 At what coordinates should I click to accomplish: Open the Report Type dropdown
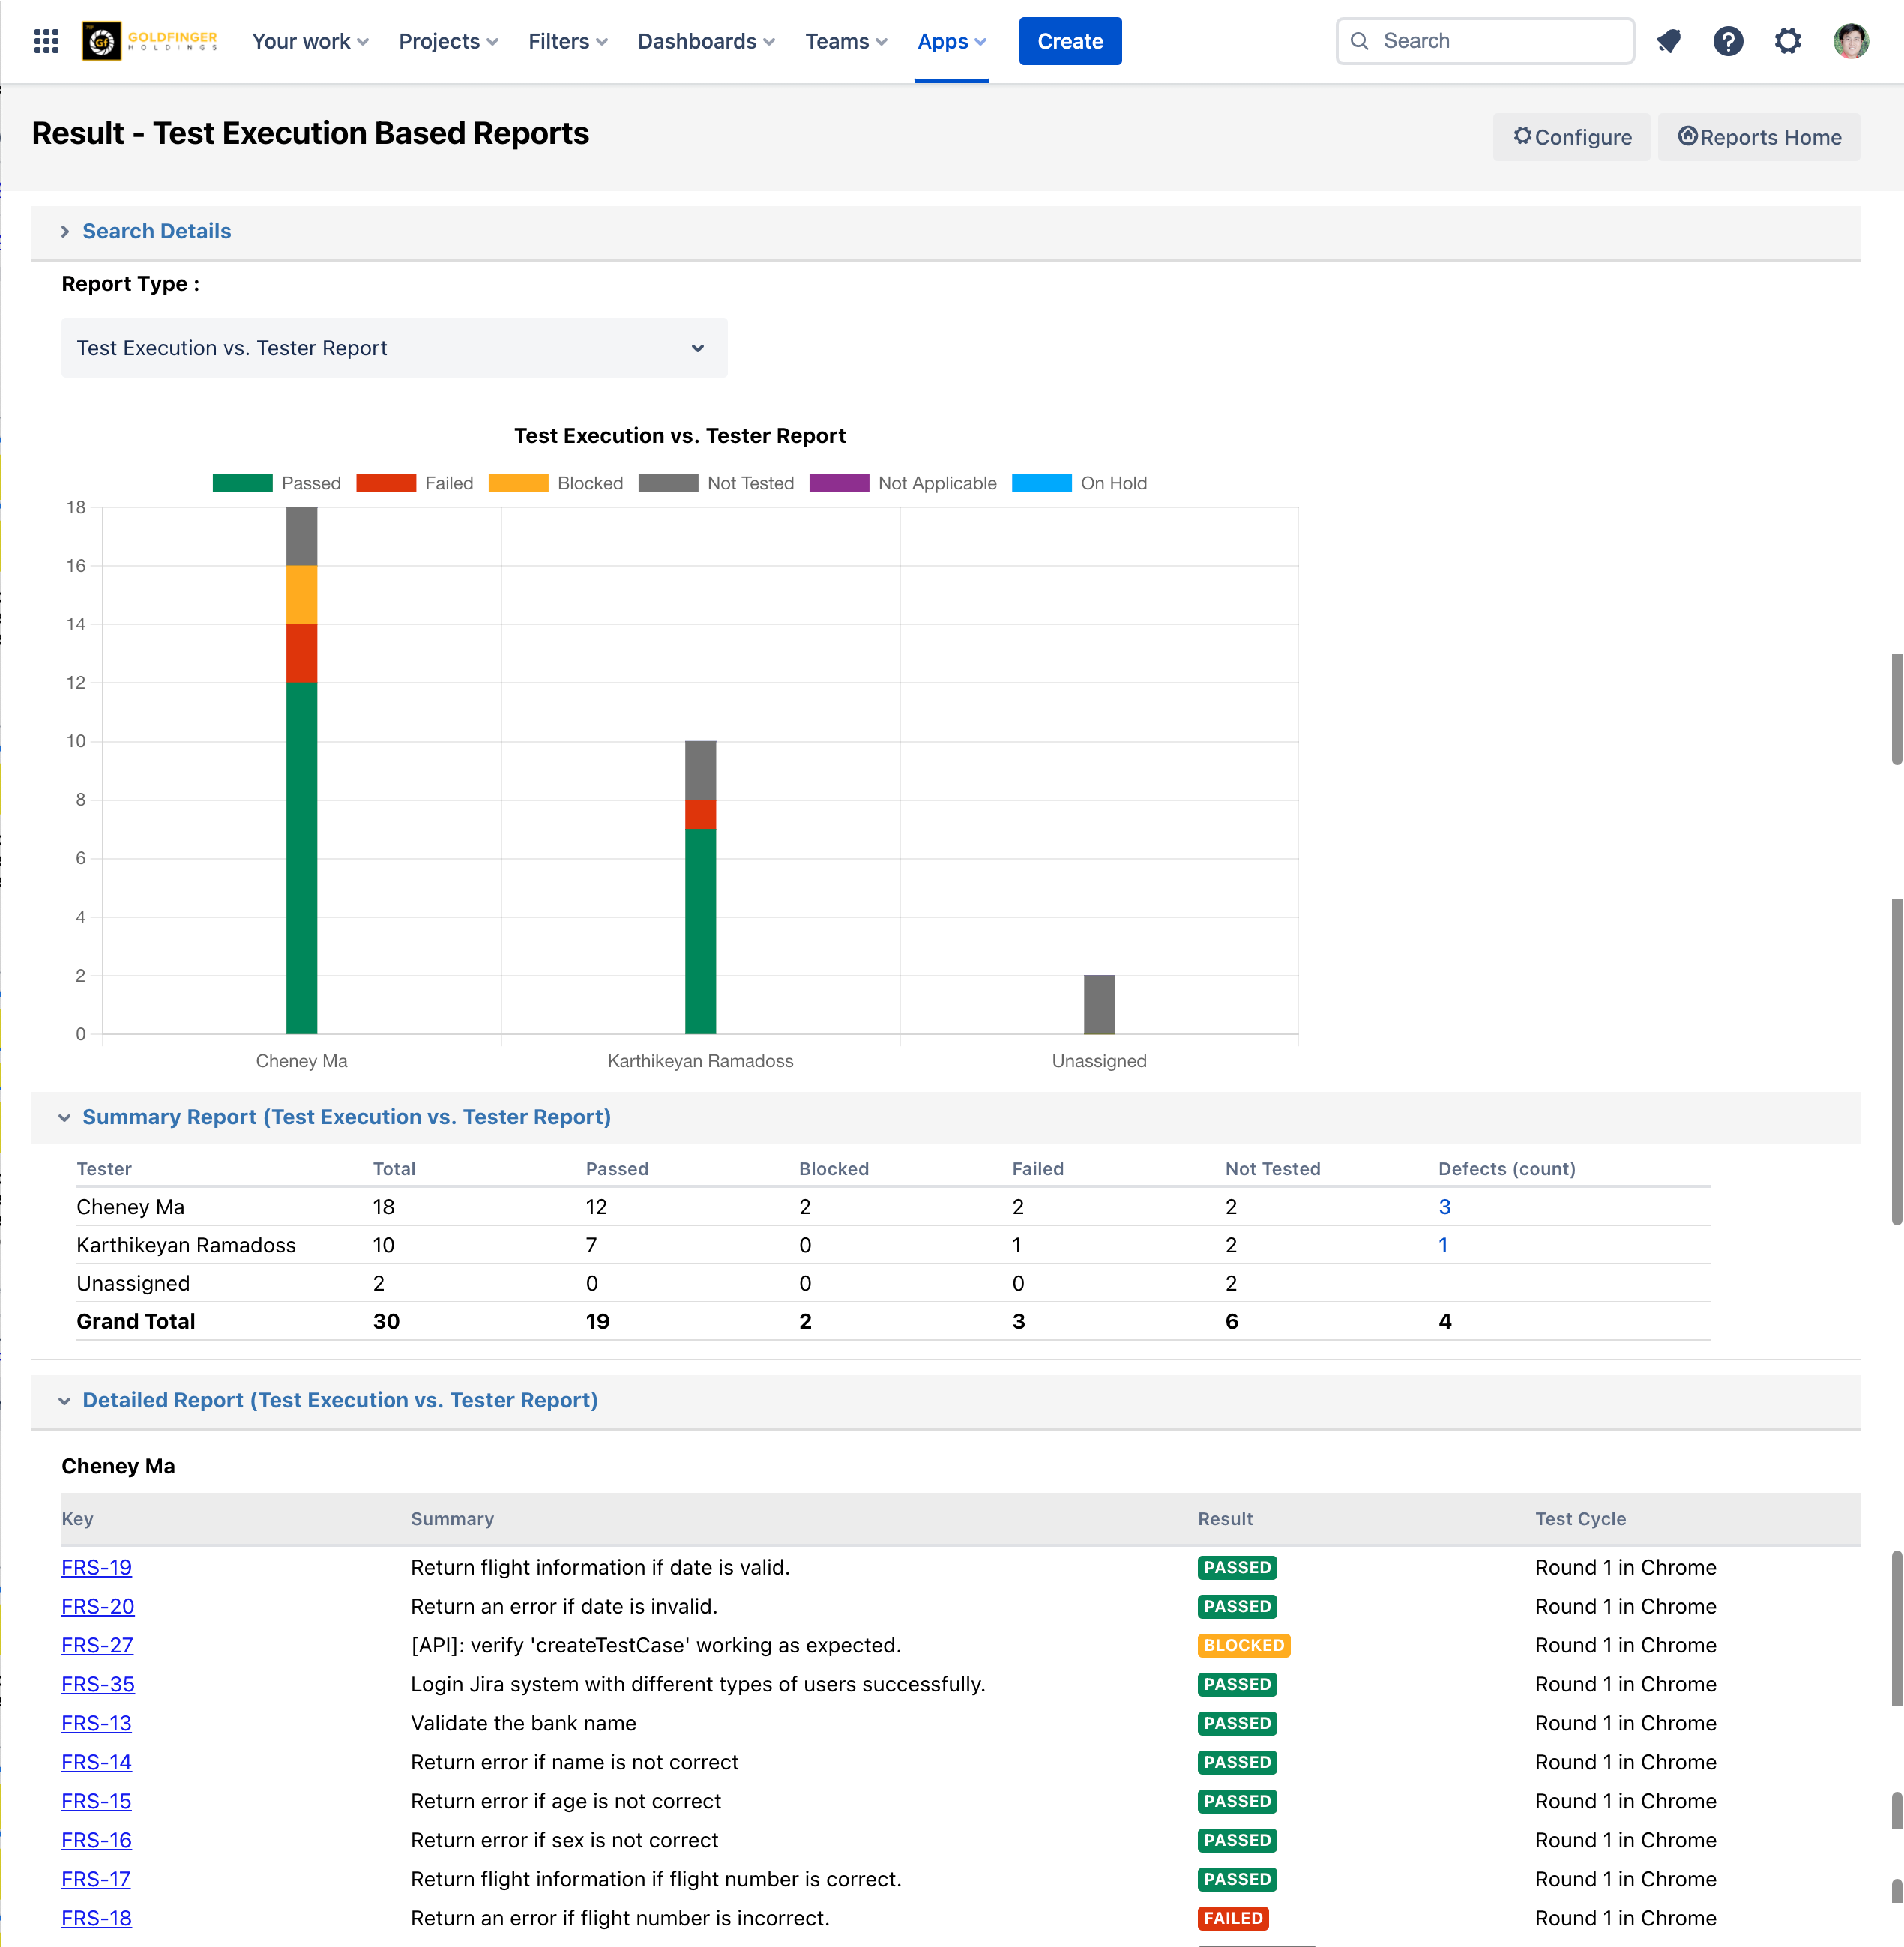[394, 348]
